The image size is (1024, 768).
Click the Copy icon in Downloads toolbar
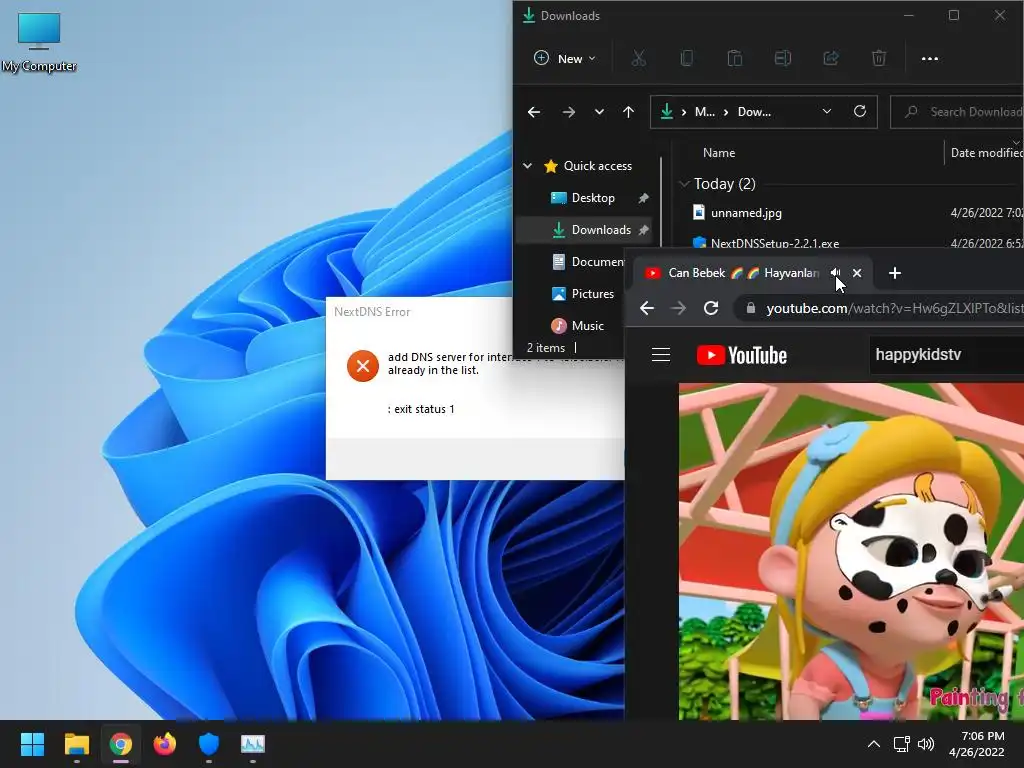[686, 59]
